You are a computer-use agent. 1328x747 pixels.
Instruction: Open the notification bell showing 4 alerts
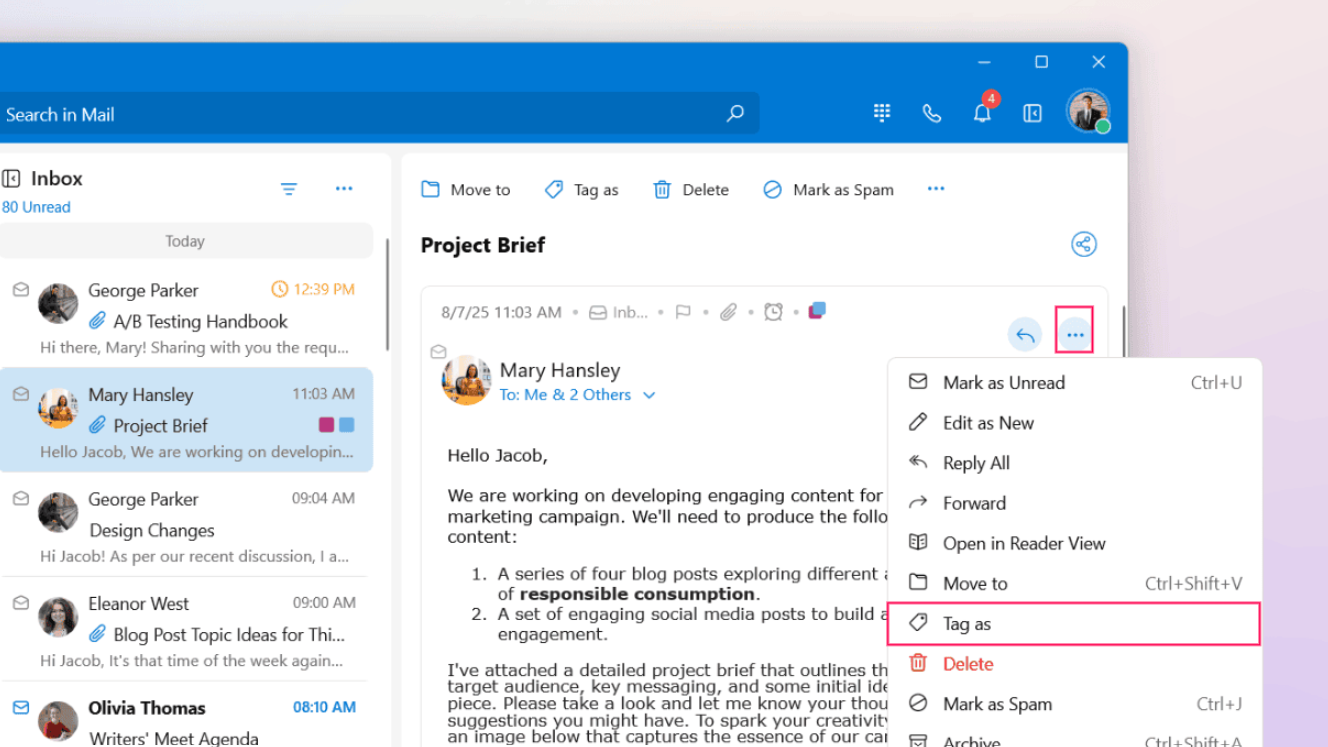[983, 112]
